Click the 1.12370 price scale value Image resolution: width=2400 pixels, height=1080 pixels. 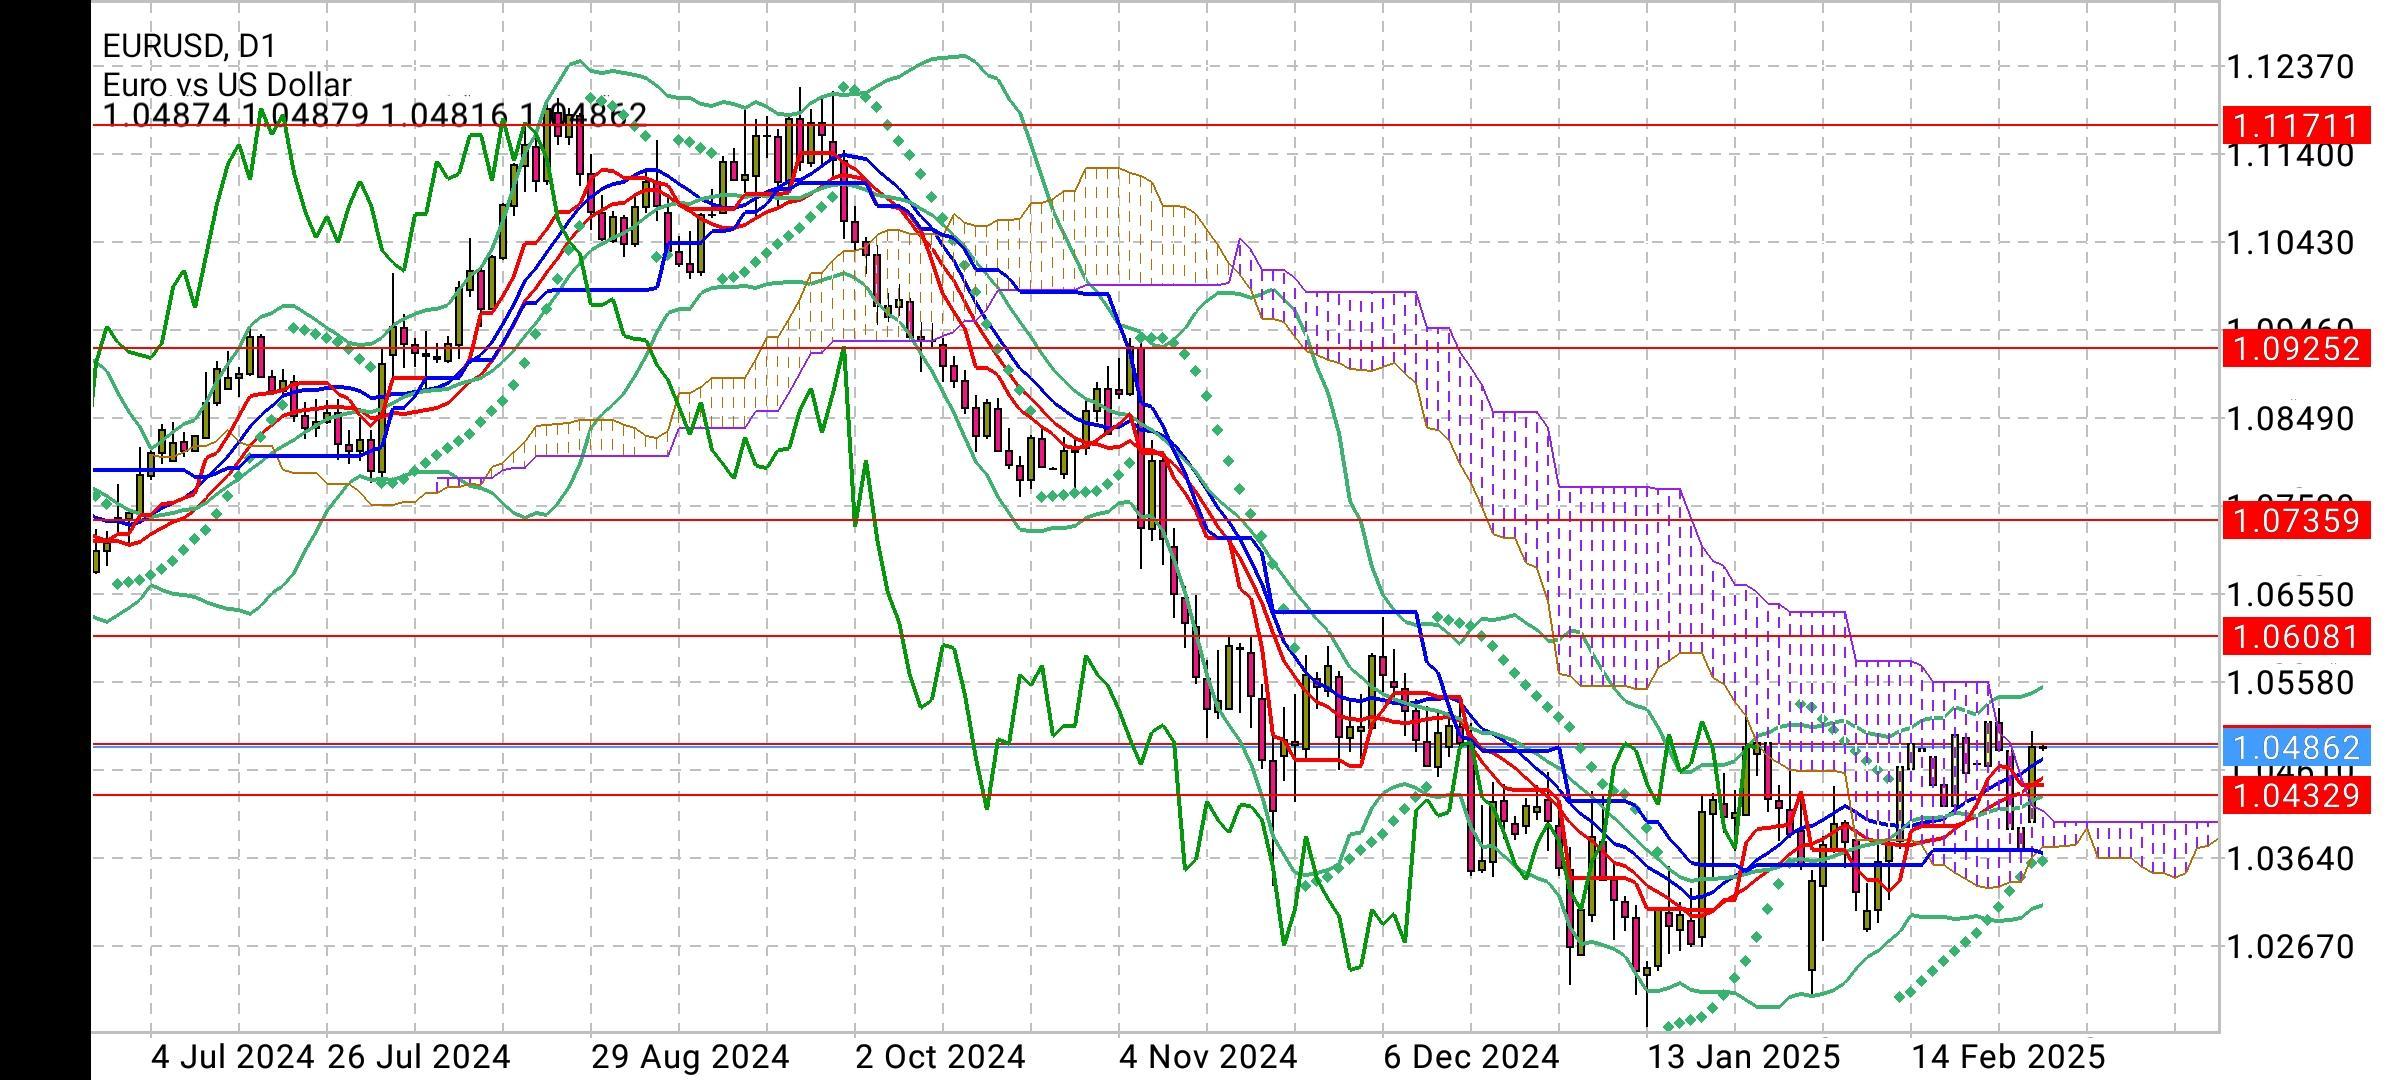2289,68
